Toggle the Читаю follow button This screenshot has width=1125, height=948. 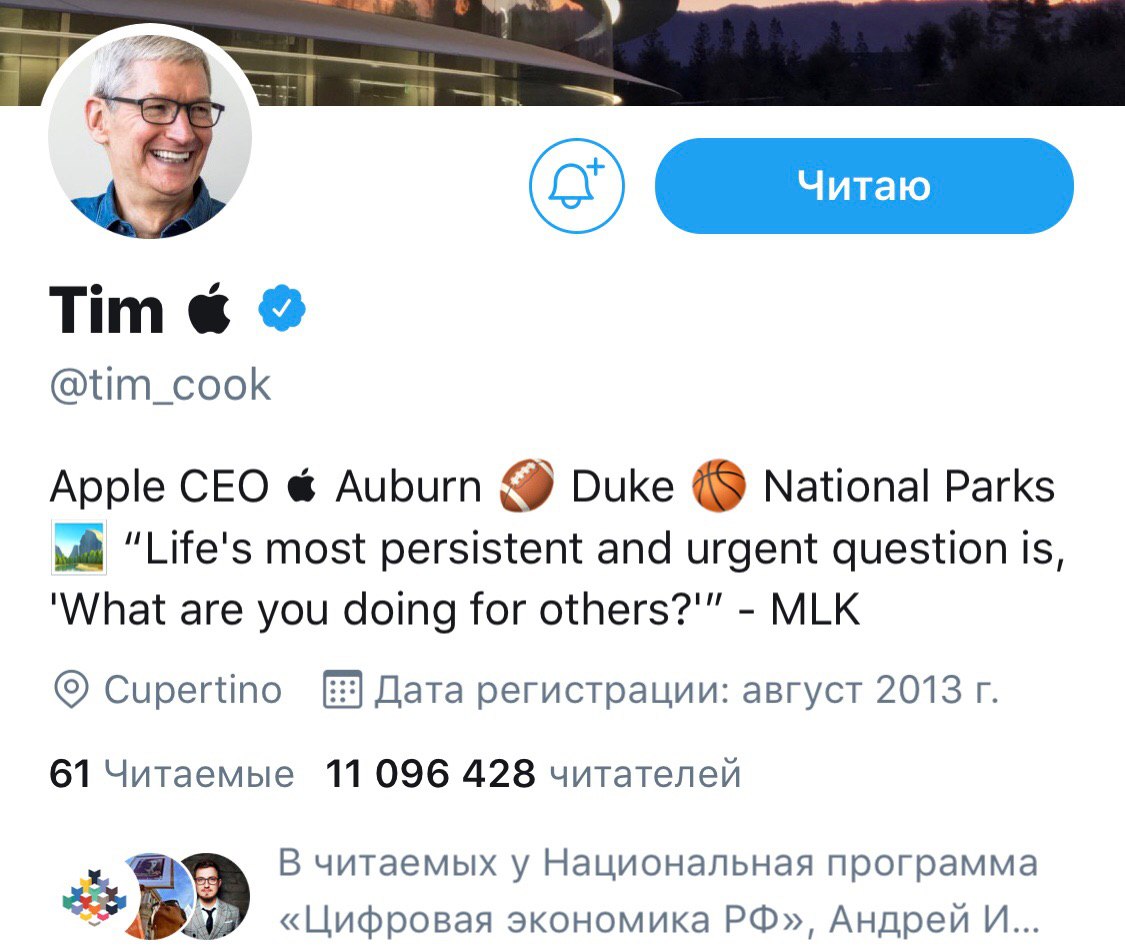tap(864, 185)
